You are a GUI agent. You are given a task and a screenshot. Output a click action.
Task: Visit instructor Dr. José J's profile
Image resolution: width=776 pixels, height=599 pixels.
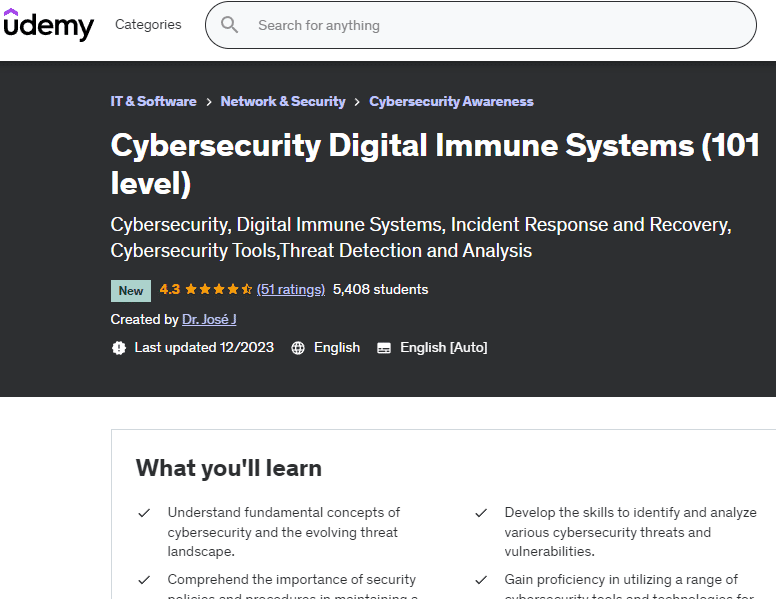click(x=209, y=320)
